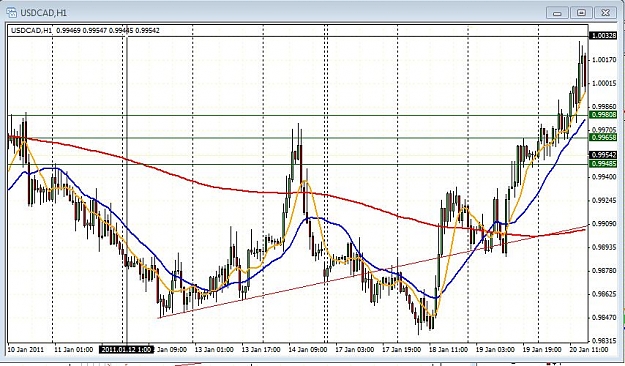Click the 19 Jan 19:00 time axis label
The width and height of the screenshot is (625, 366).
click(x=542, y=350)
